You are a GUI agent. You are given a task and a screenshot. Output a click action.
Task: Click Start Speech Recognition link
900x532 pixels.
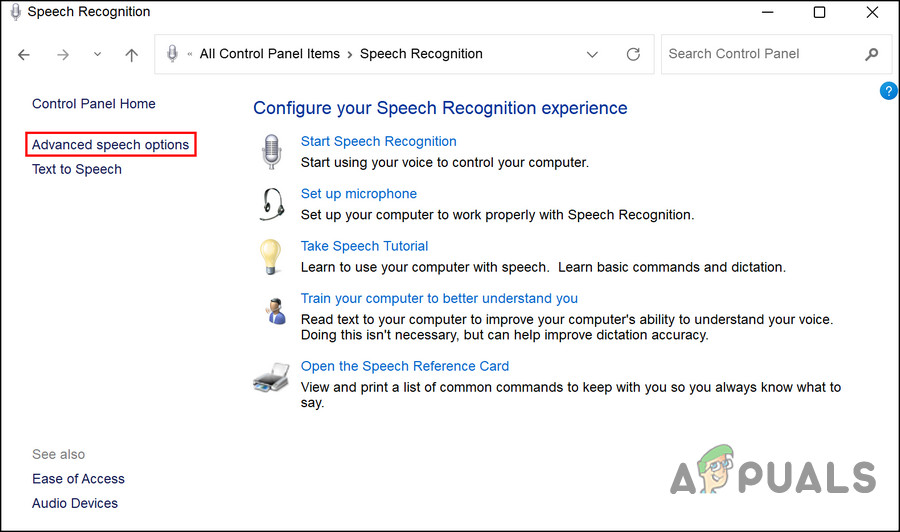point(378,141)
